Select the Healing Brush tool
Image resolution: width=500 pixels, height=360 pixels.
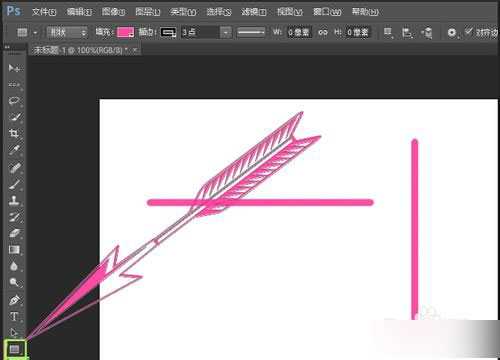point(14,167)
